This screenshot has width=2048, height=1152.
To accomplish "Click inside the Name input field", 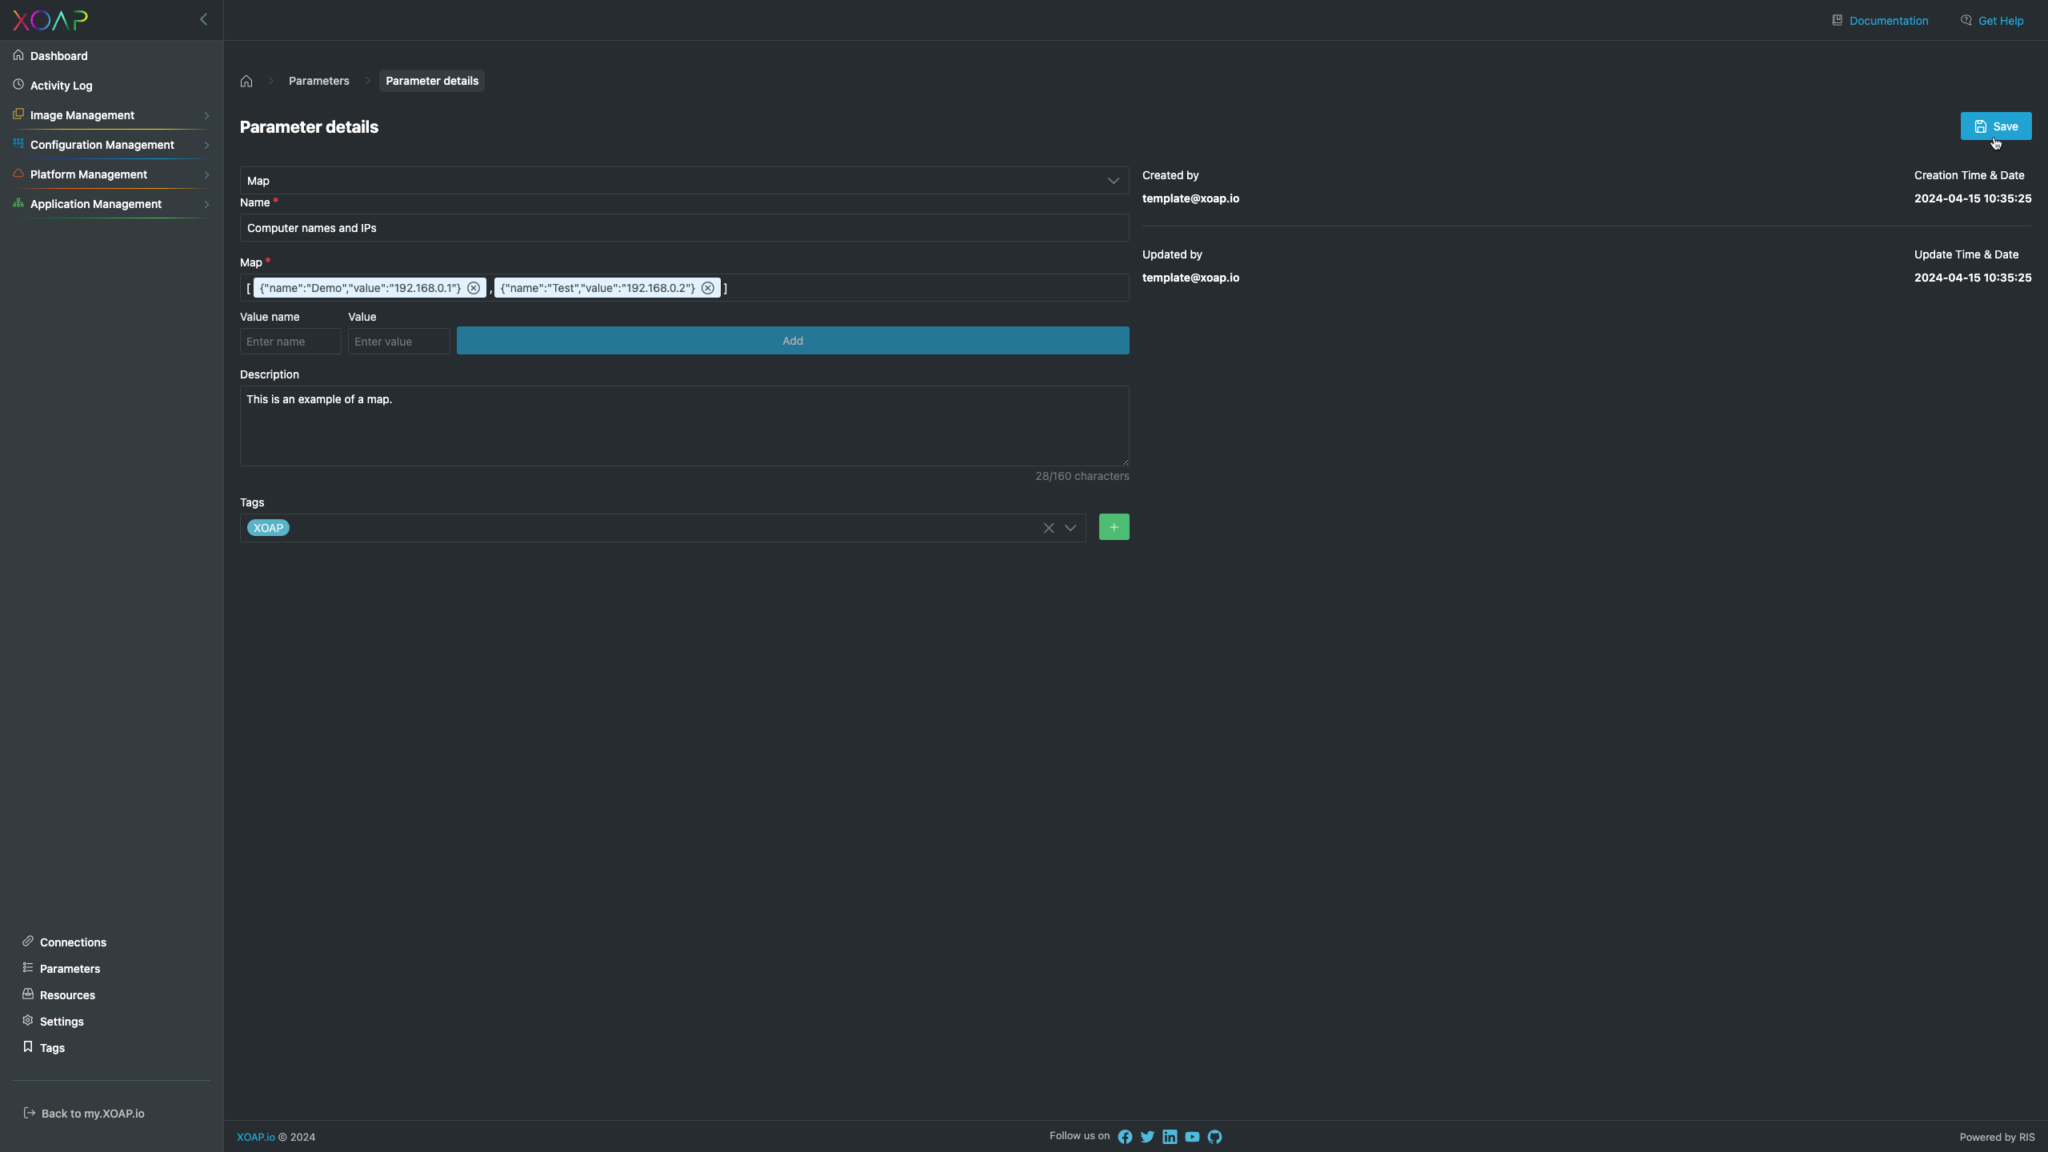I will (683, 227).
